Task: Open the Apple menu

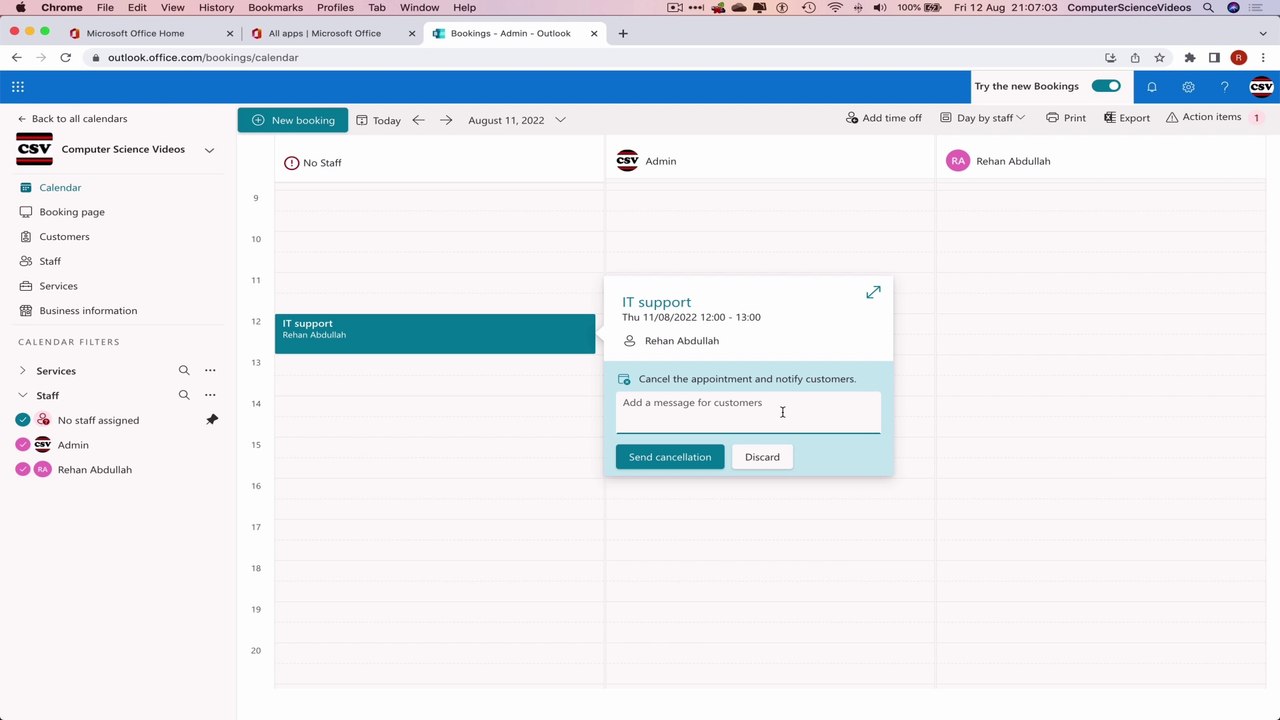Action: [20, 8]
